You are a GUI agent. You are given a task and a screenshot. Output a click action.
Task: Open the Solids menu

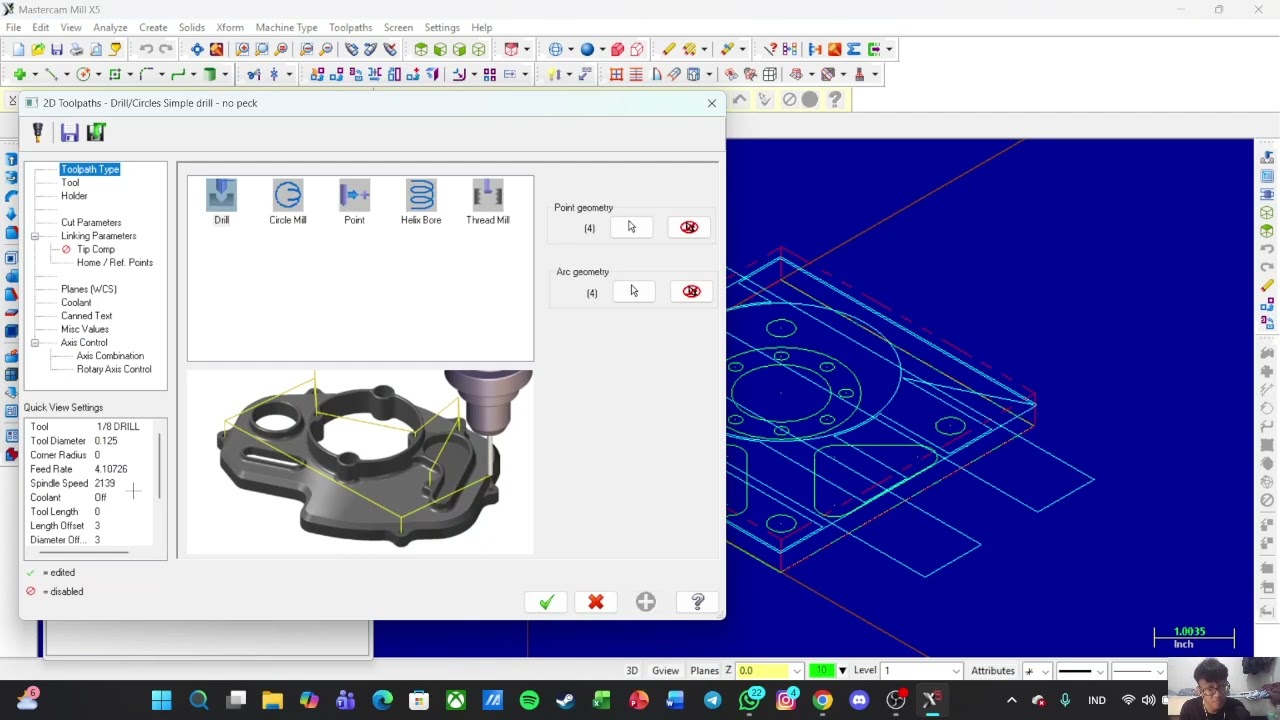click(191, 27)
